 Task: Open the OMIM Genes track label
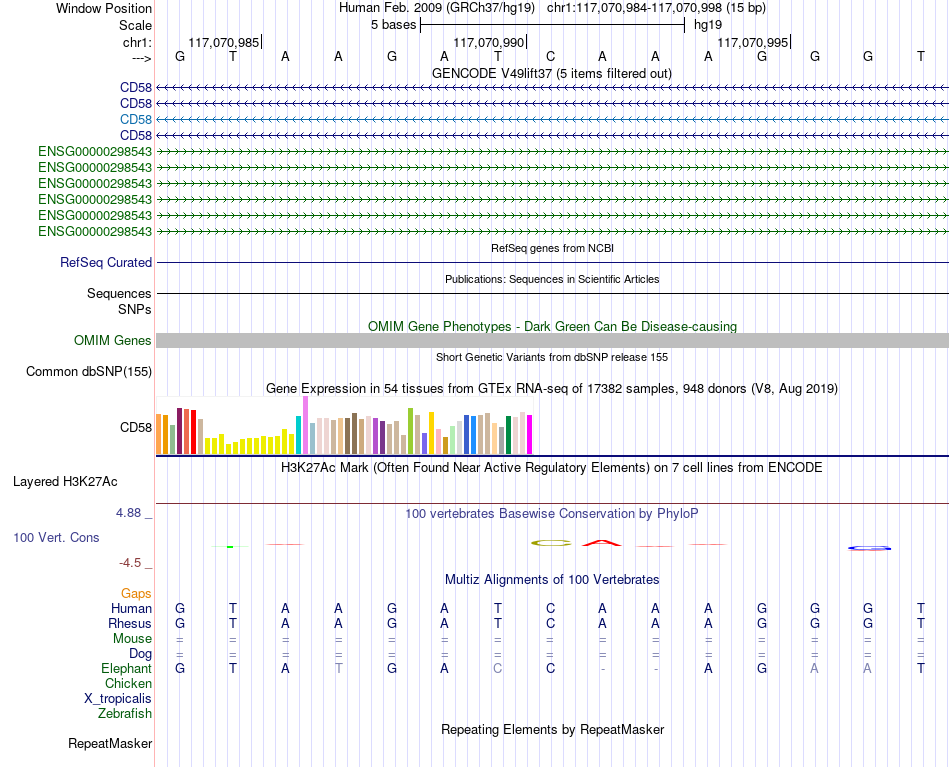(x=113, y=340)
